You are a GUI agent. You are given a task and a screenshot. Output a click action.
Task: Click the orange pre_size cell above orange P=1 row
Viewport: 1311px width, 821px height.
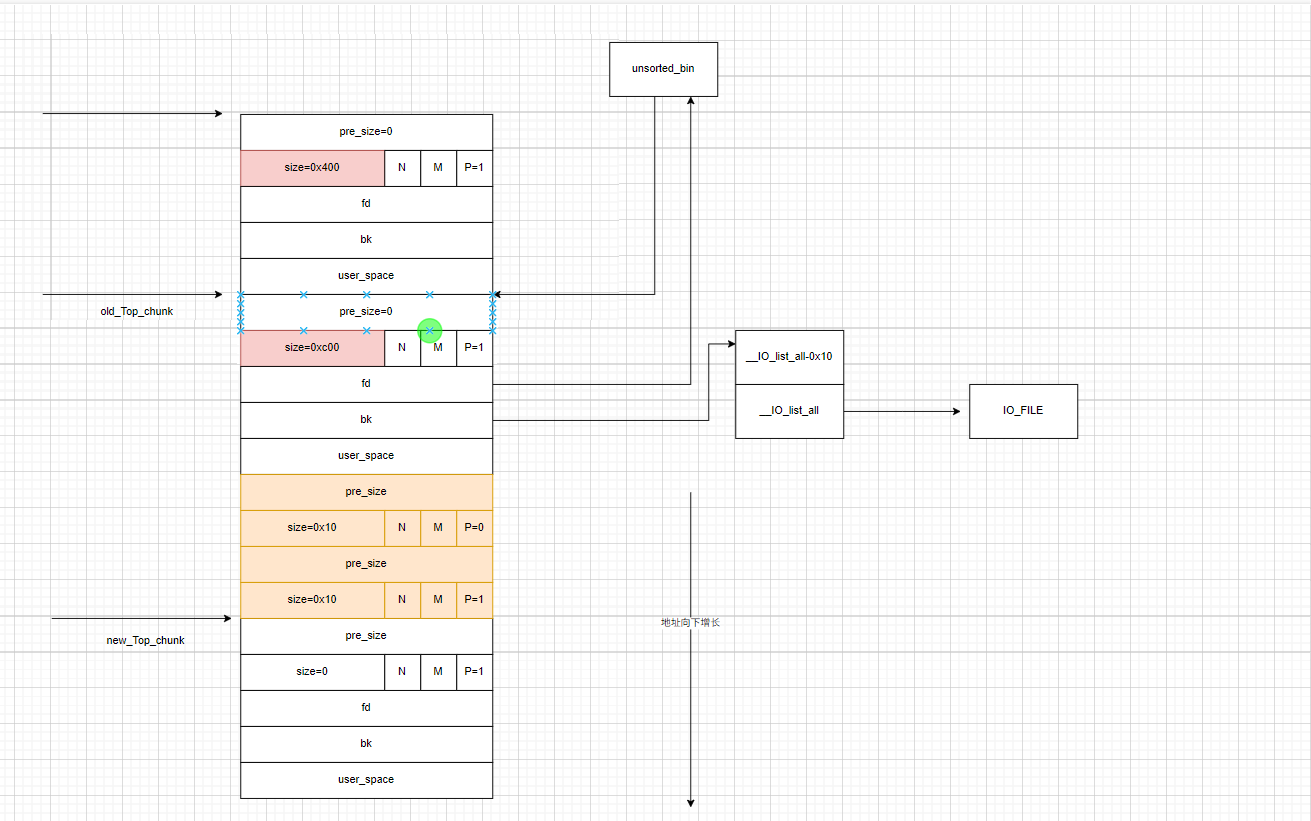366,564
